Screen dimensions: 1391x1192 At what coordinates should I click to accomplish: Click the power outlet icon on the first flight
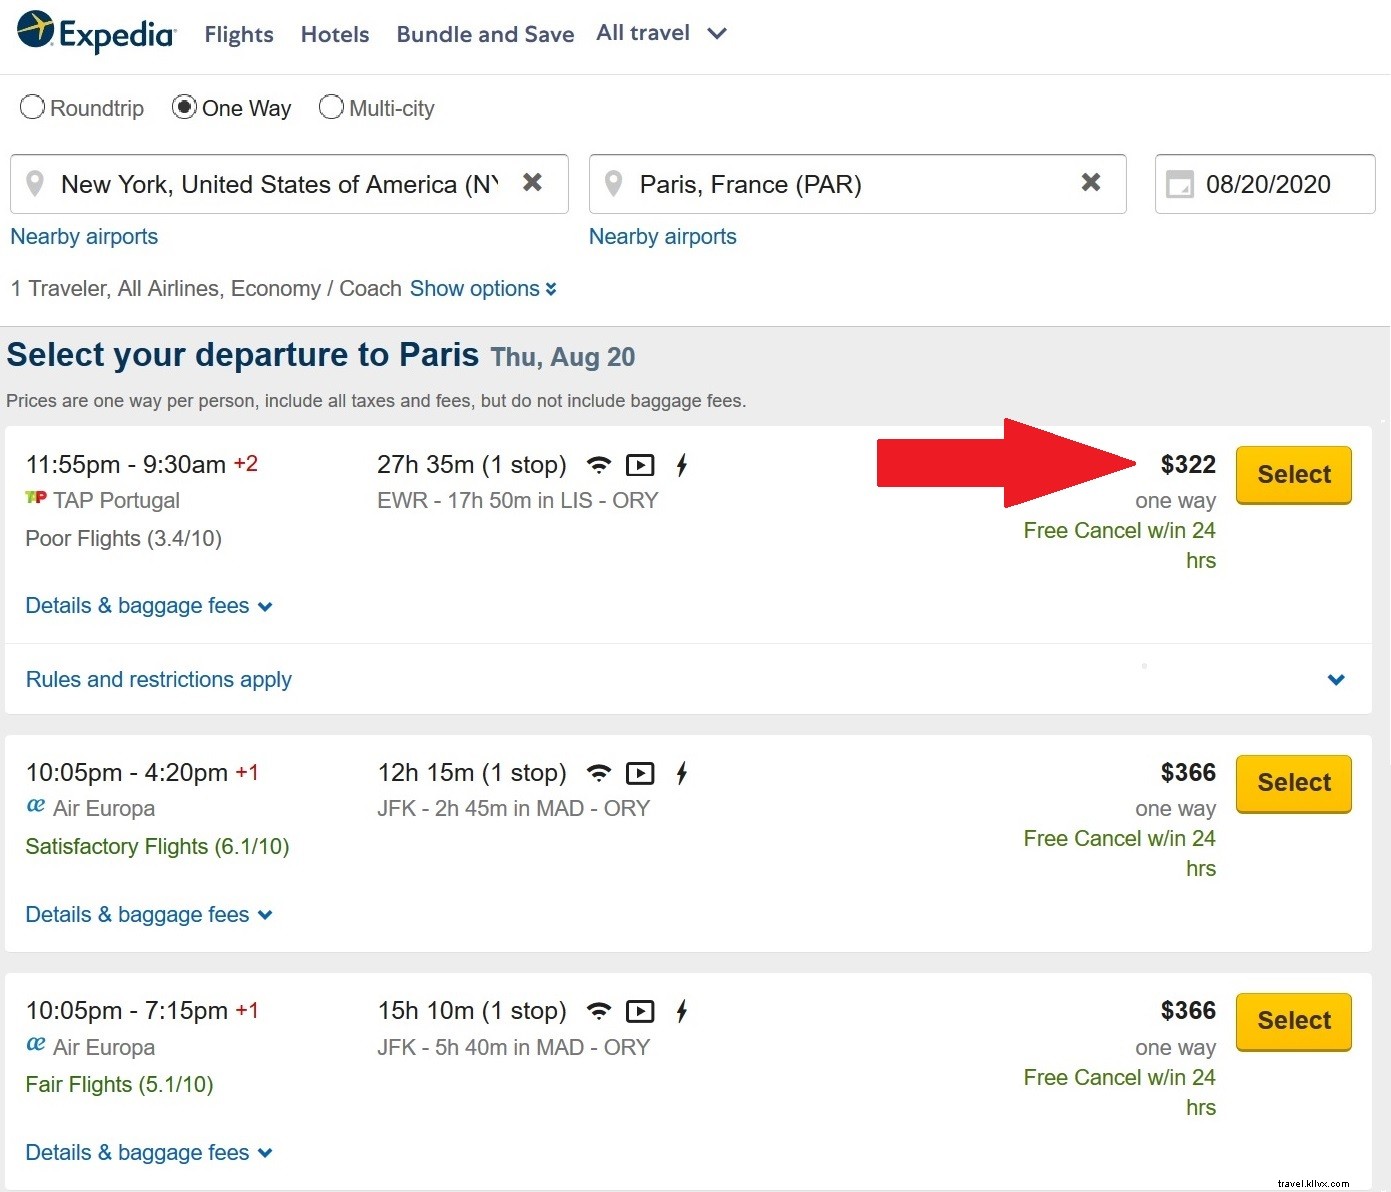681,464
